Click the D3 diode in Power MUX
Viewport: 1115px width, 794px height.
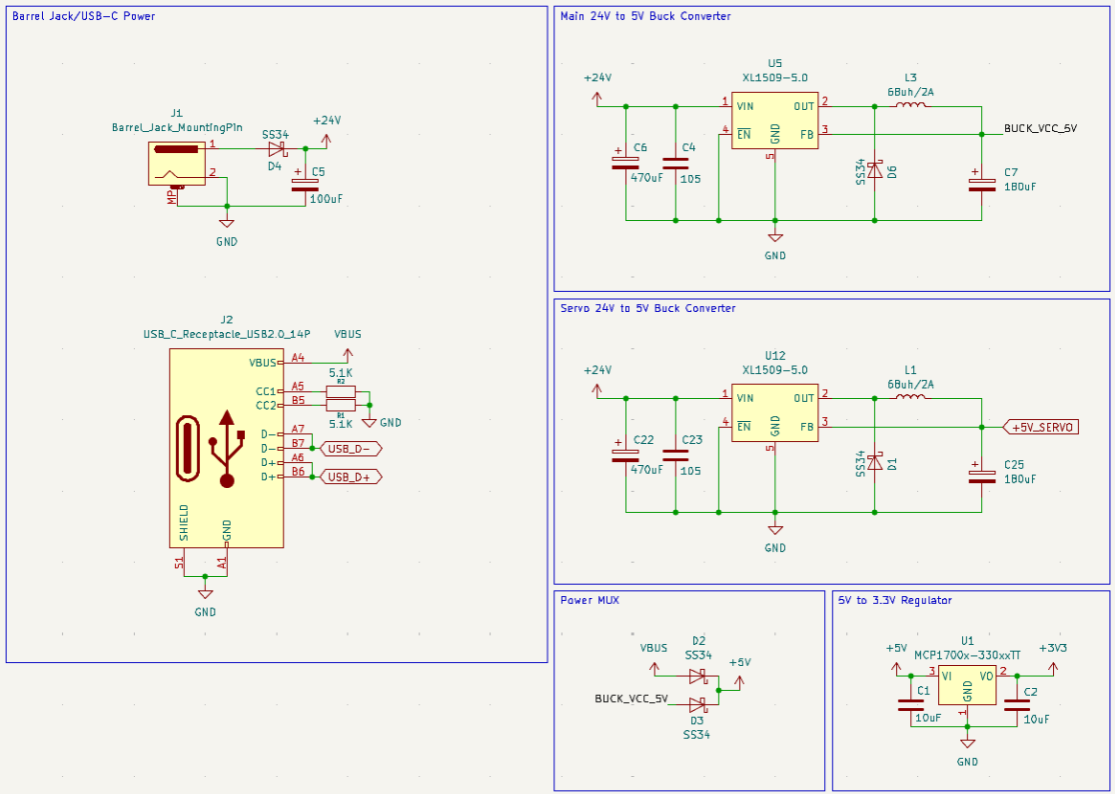coord(698,704)
